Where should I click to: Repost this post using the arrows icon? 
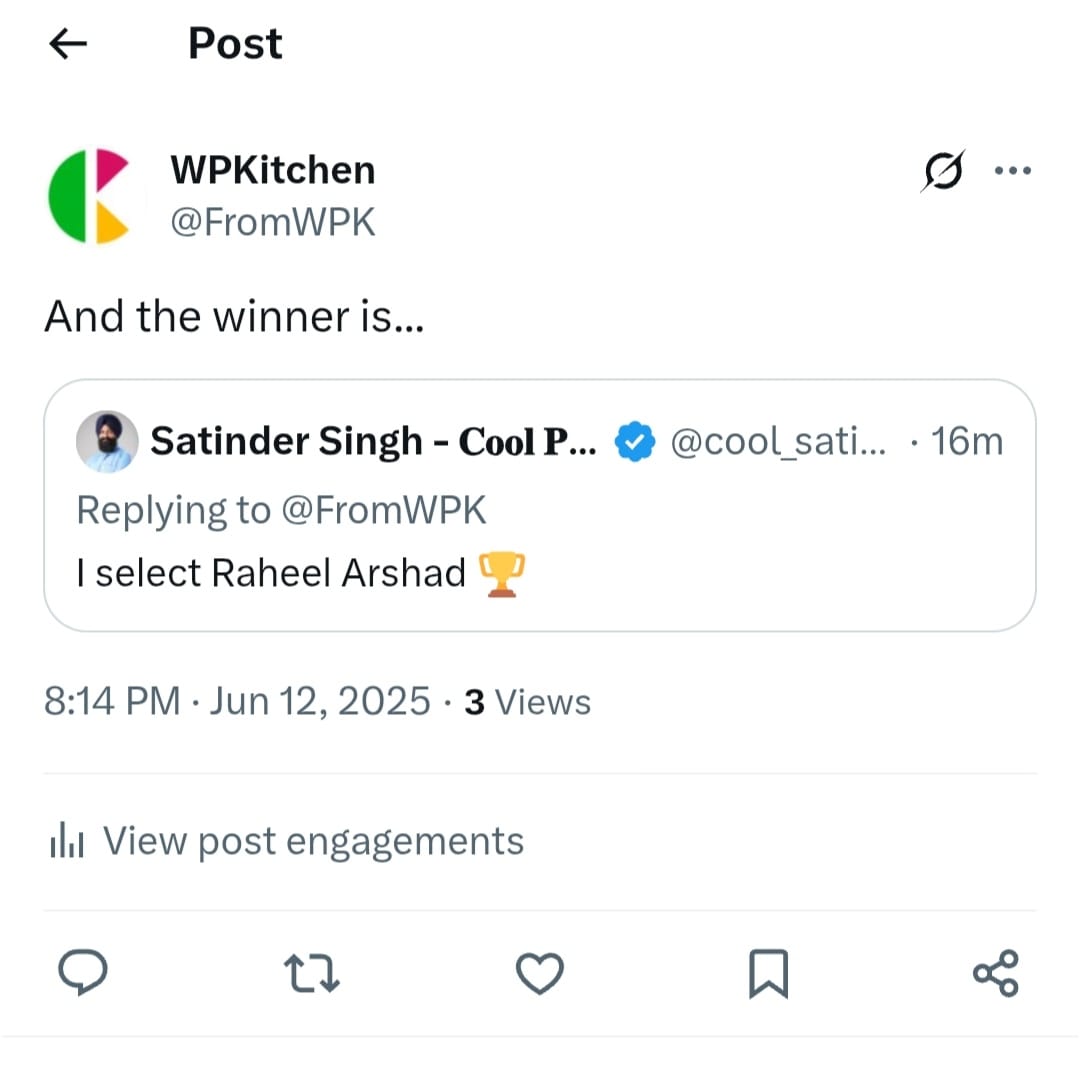pyautogui.click(x=311, y=973)
